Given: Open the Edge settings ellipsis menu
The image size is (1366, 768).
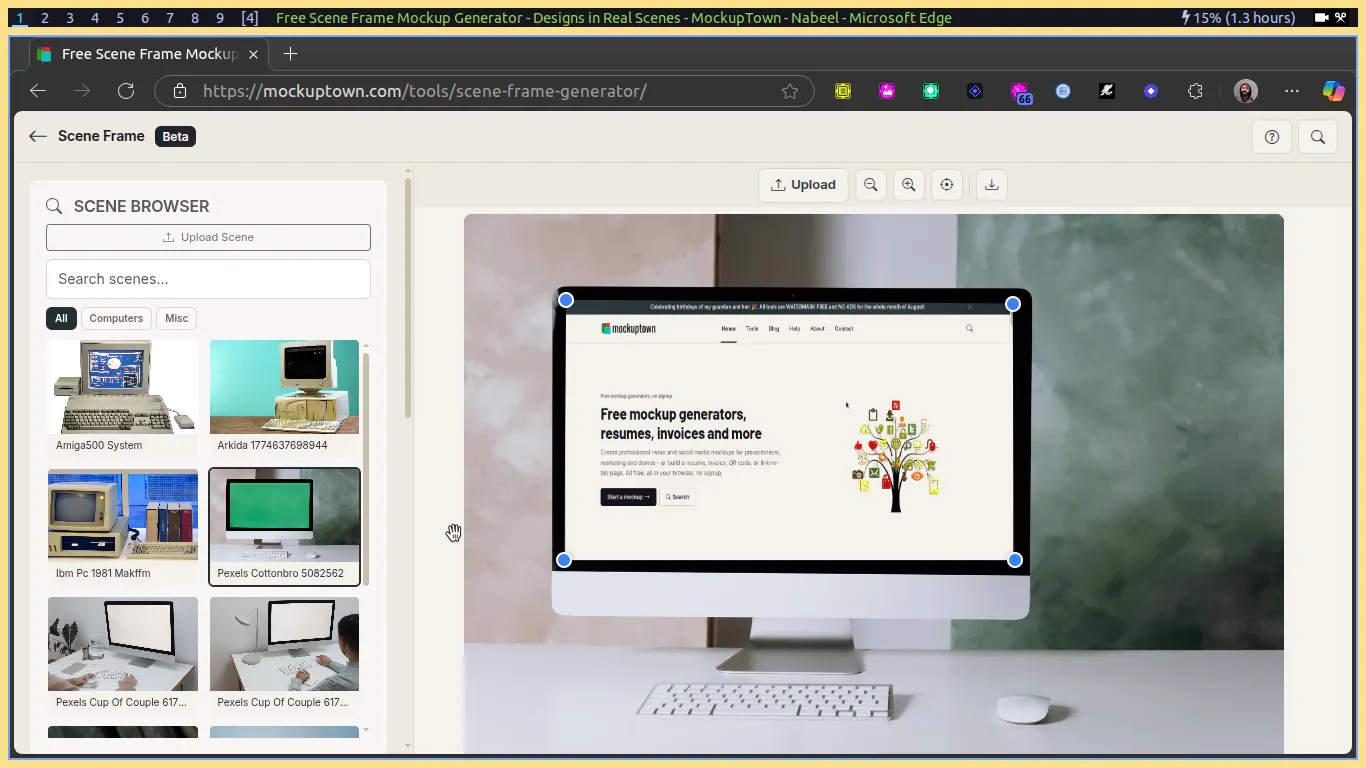Looking at the screenshot, I should coord(1292,91).
